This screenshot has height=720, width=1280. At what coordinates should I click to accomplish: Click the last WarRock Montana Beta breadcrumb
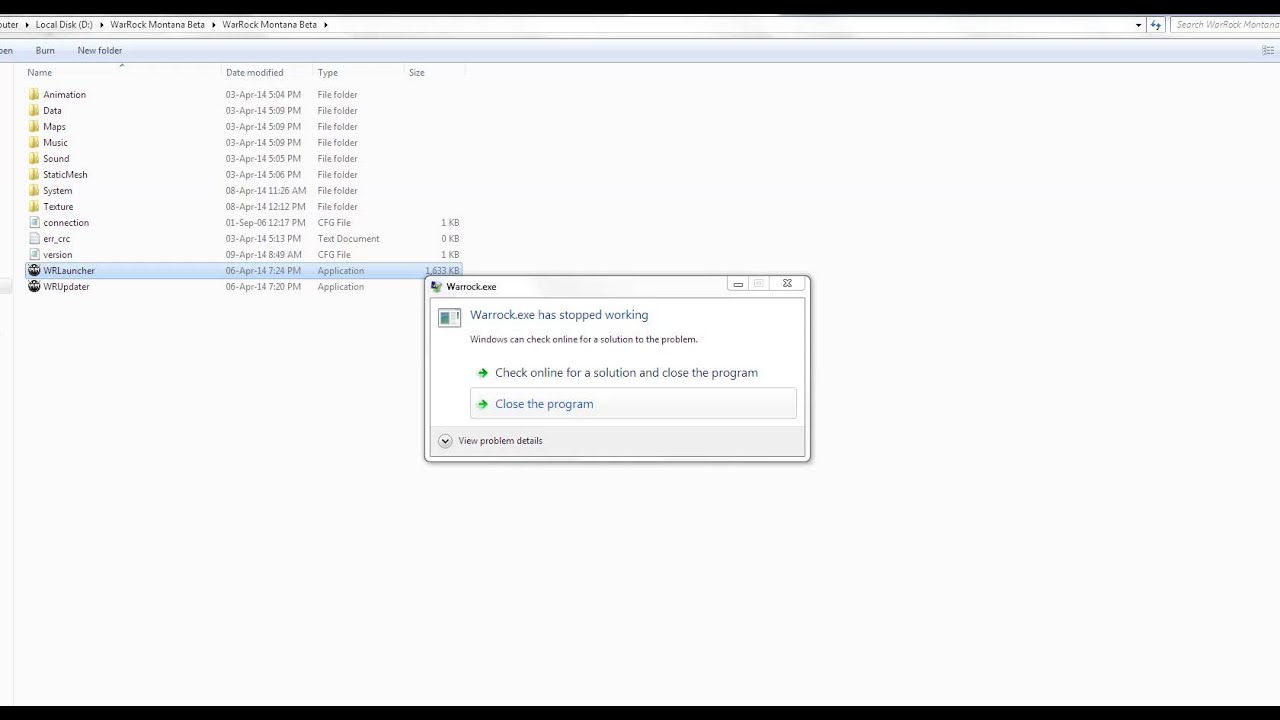point(269,25)
